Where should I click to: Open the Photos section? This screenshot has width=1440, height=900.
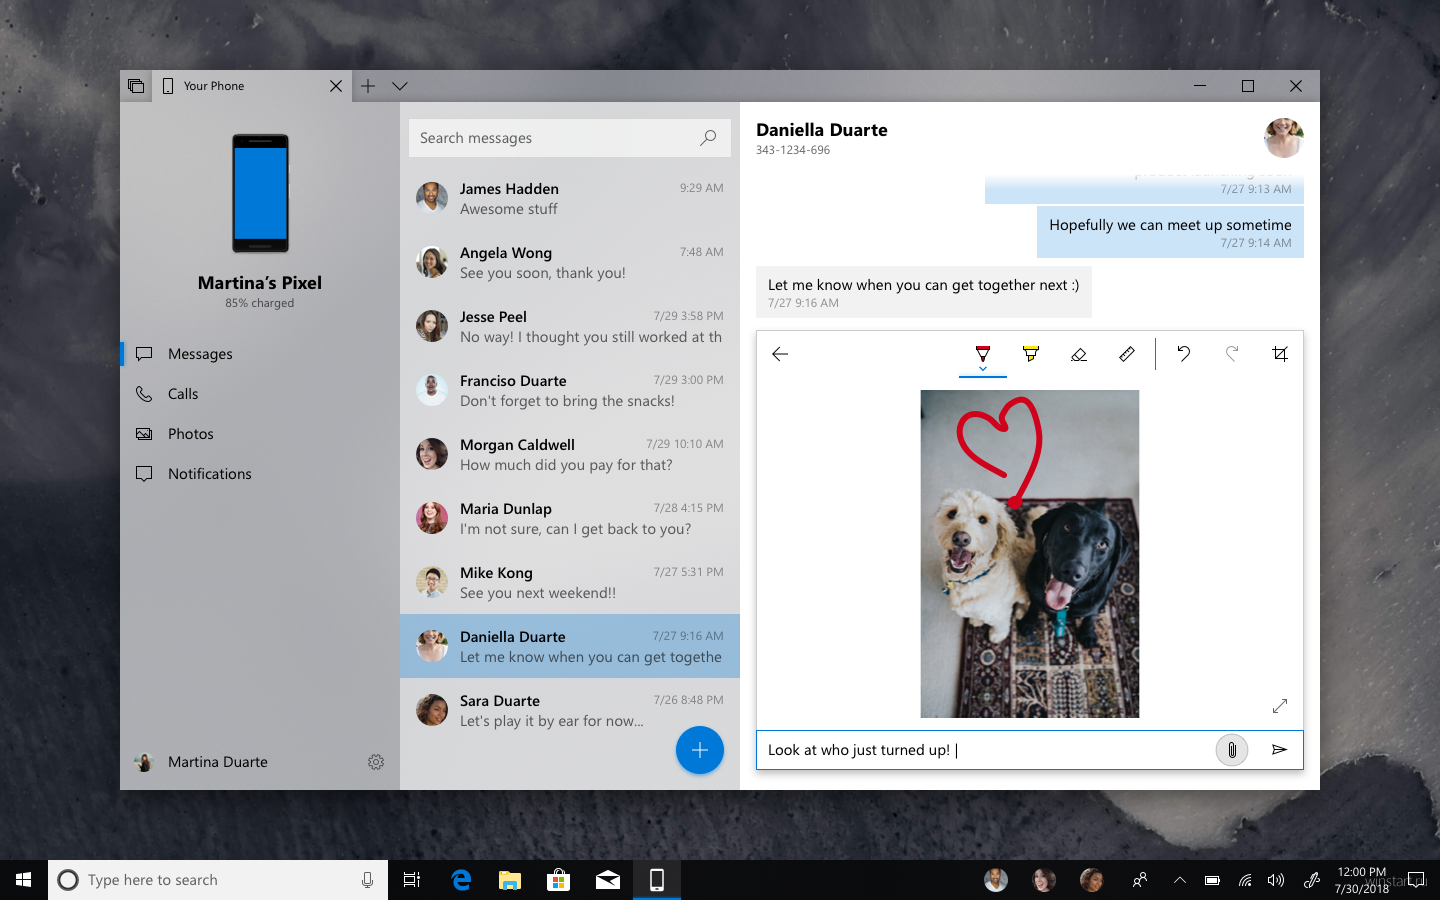[260, 434]
